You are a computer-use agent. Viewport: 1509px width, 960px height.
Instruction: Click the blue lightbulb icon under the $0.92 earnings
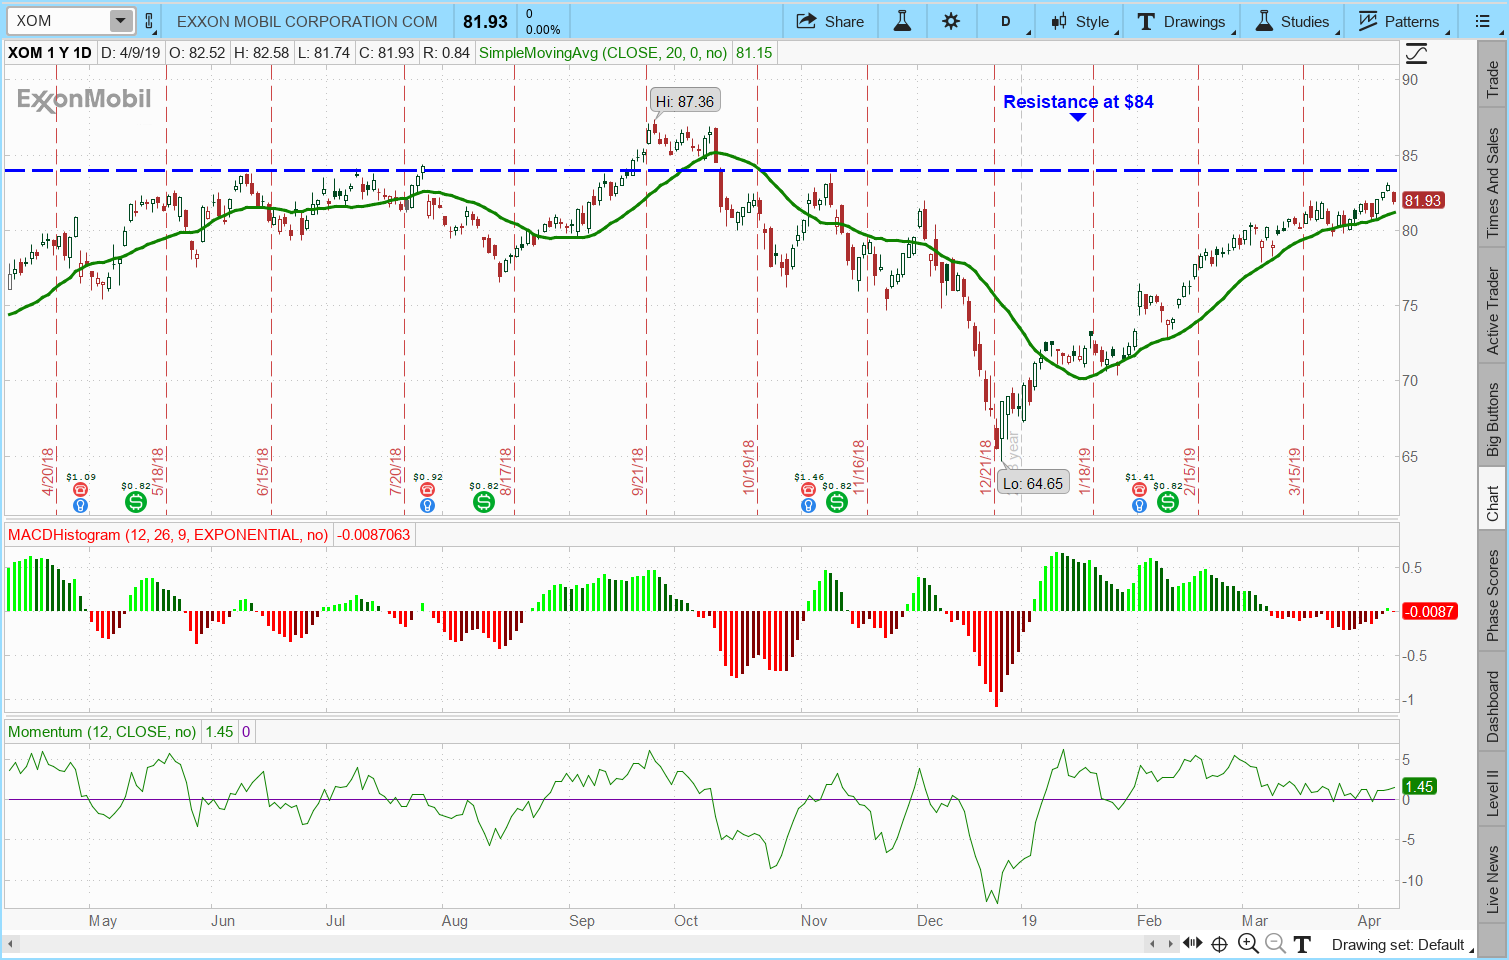(x=427, y=506)
